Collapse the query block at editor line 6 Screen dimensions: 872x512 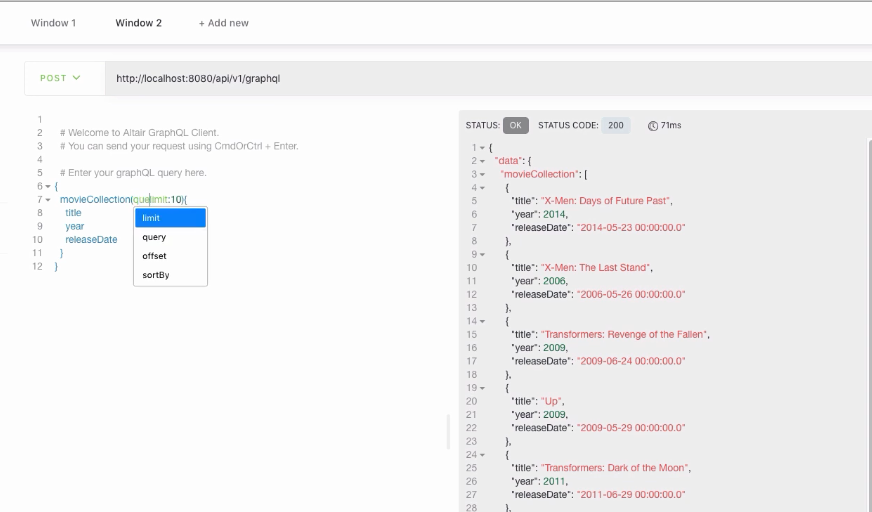coord(48,187)
